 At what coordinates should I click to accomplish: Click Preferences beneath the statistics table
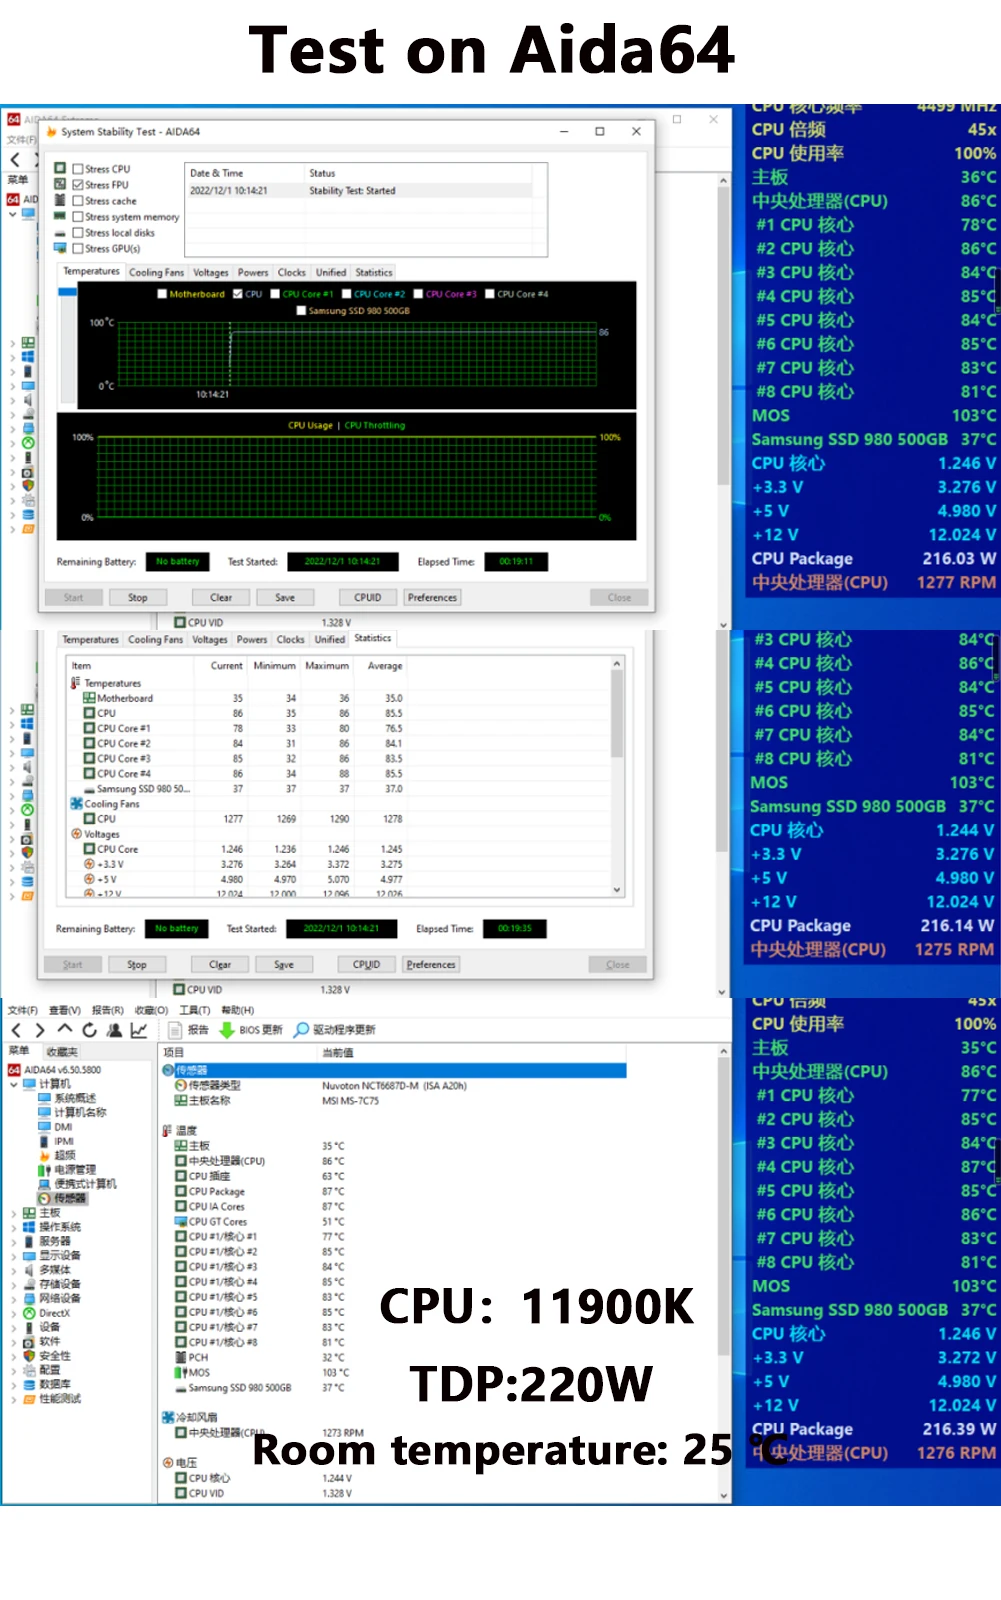point(431,965)
